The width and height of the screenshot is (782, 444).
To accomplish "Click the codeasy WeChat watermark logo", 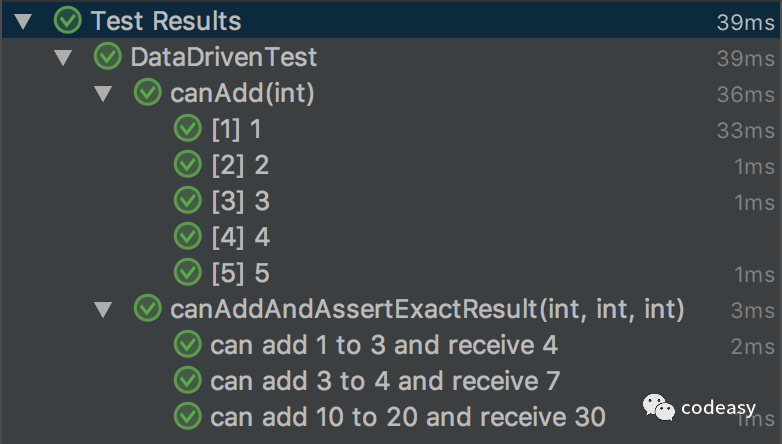I will tap(659, 407).
